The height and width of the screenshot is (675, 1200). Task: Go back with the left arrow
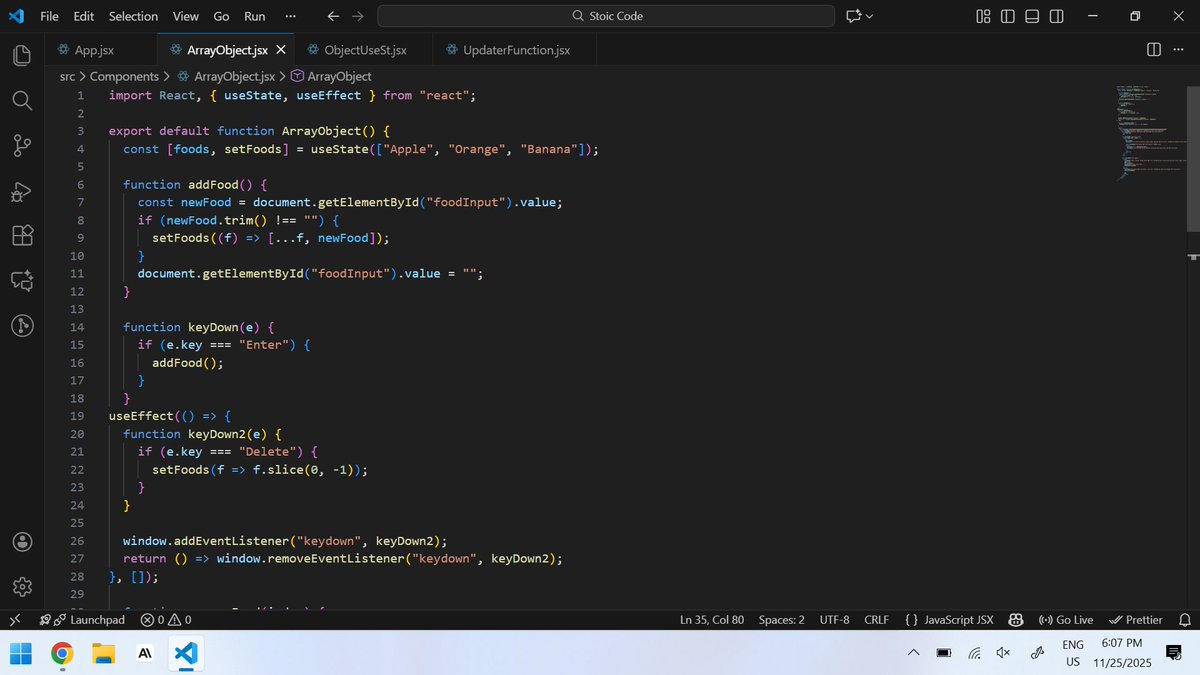(333, 16)
